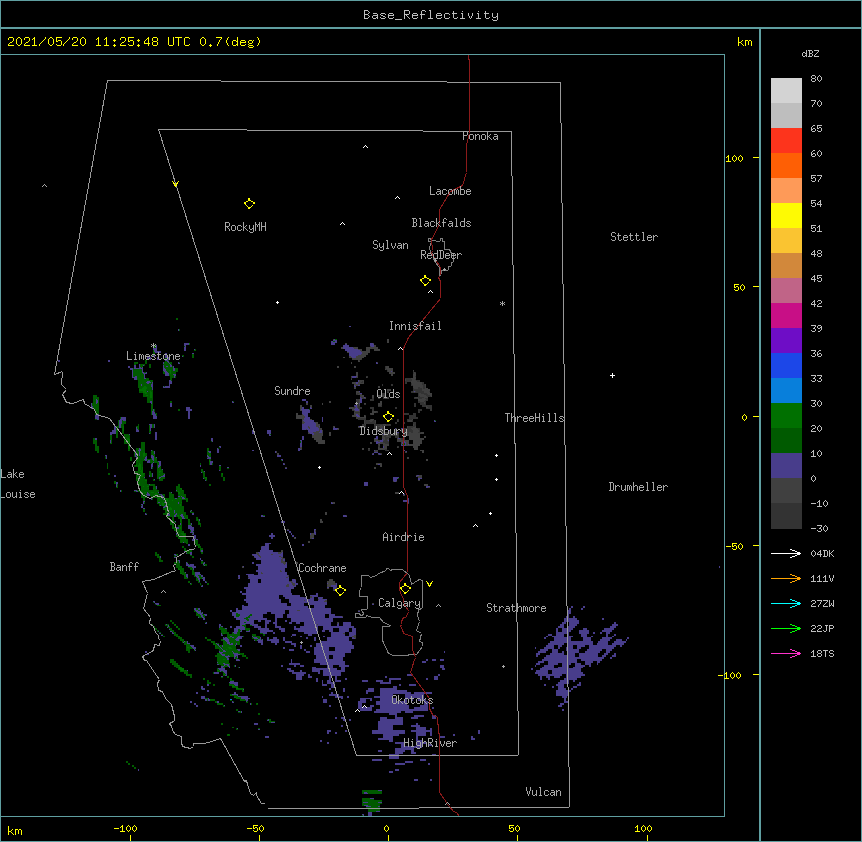Screen dimensions: 862x842
Task: Click the yellow diamond marker between Olds and Didsbury
Action: (388, 416)
